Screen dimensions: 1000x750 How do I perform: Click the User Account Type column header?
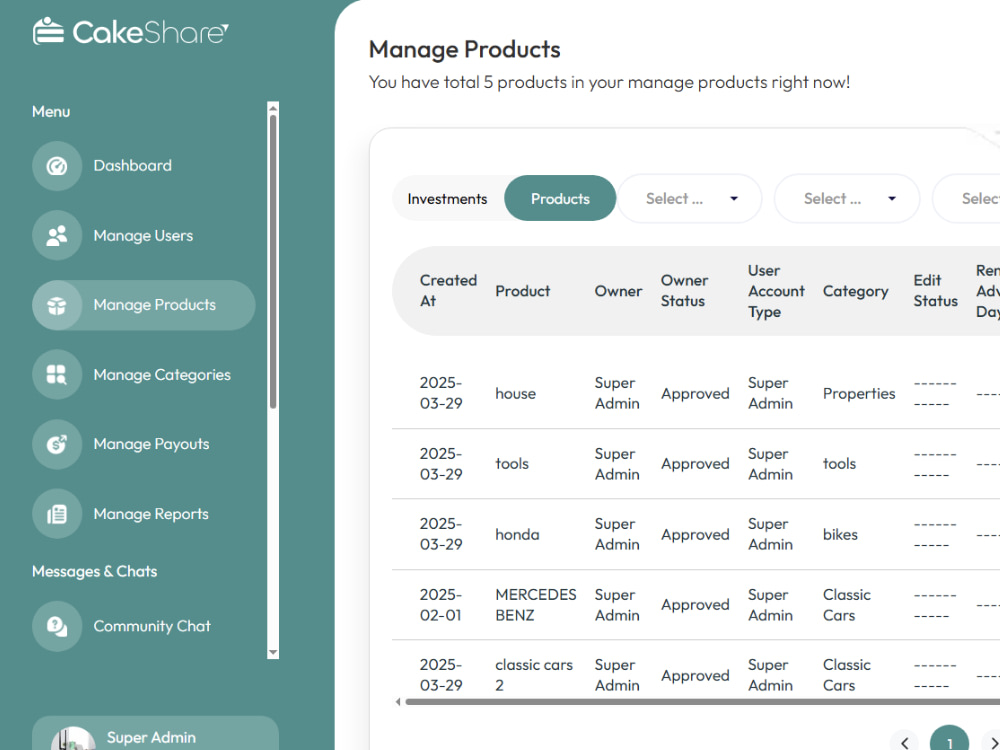[x=776, y=291]
